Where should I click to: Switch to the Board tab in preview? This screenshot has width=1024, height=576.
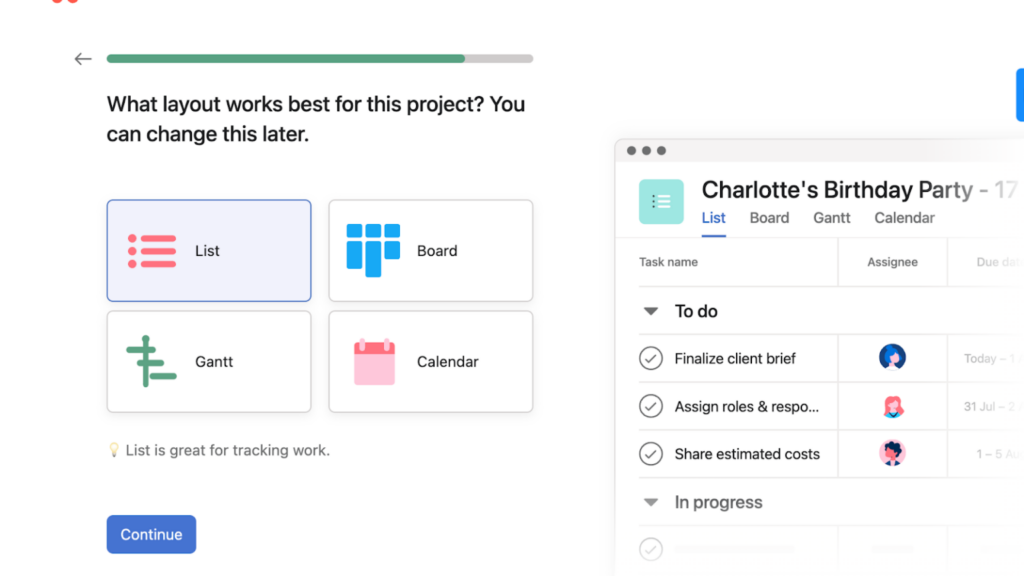[x=769, y=217]
